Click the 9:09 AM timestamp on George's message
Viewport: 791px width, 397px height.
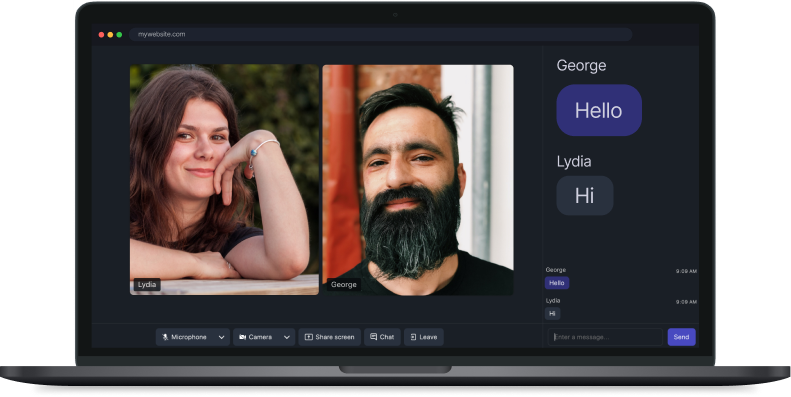point(686,271)
